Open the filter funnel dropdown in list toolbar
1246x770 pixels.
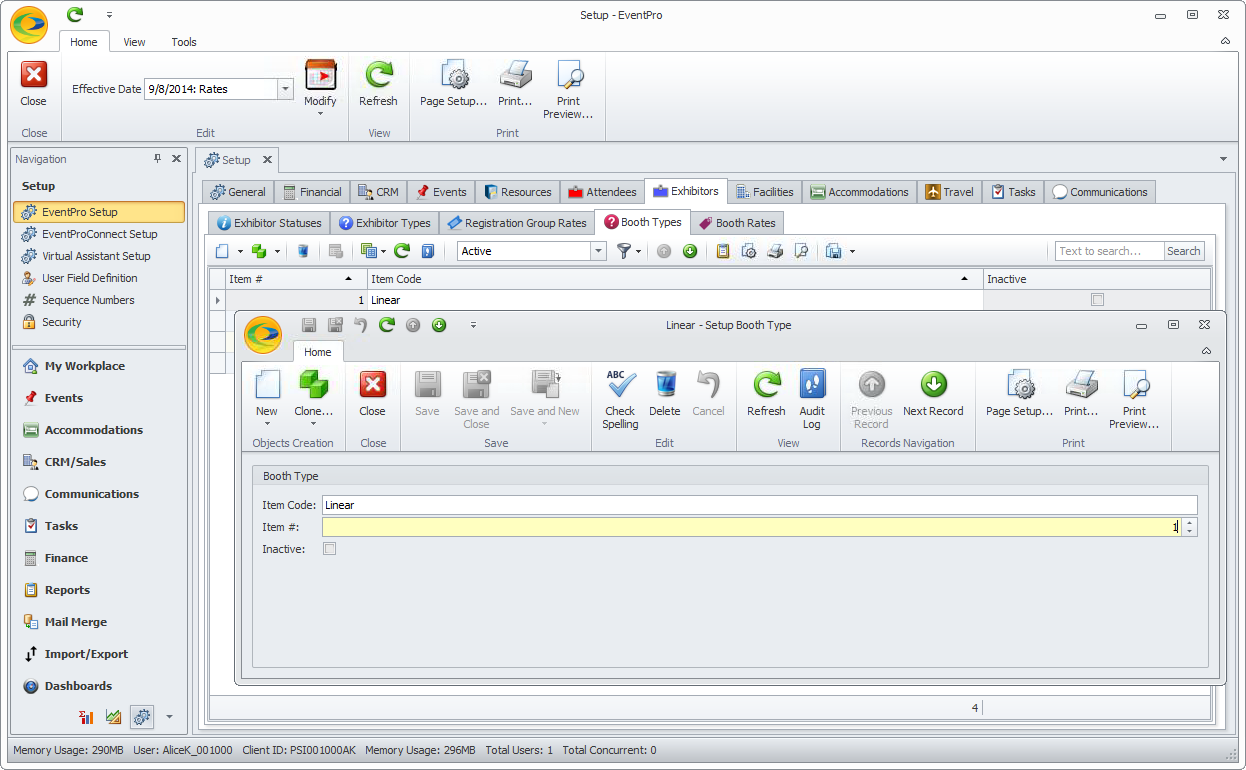tap(639, 251)
